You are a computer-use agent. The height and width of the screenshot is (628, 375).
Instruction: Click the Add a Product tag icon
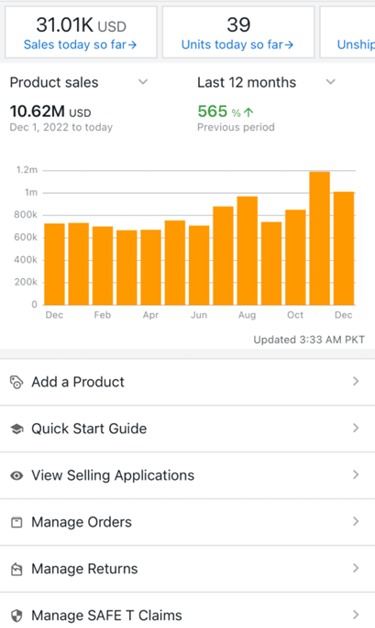16,382
